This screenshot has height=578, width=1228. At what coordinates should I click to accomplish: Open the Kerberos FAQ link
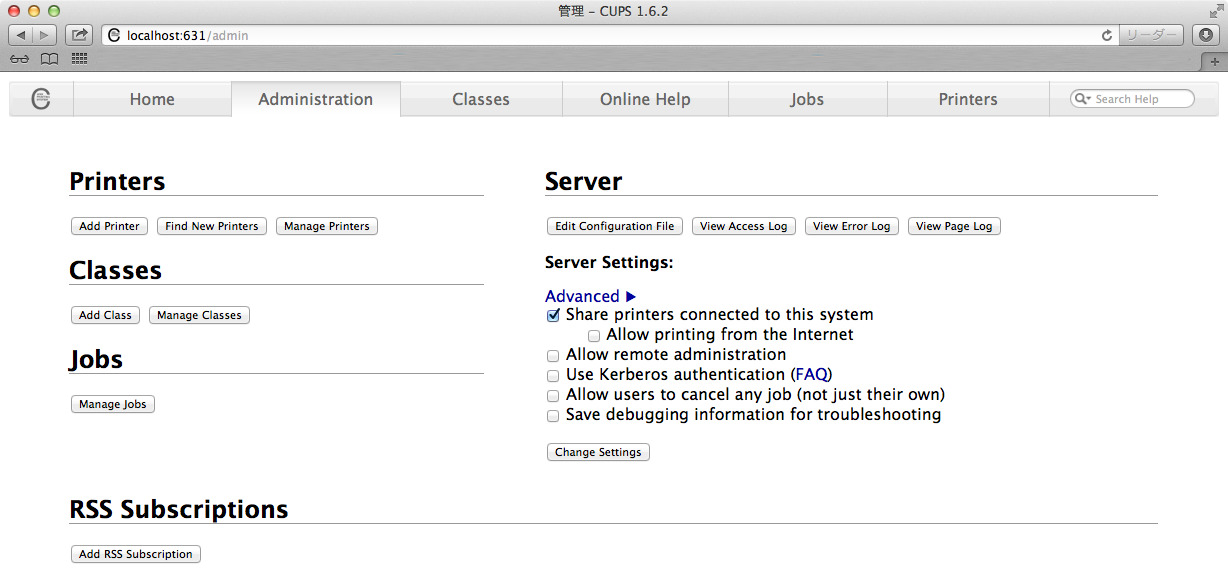click(x=811, y=375)
